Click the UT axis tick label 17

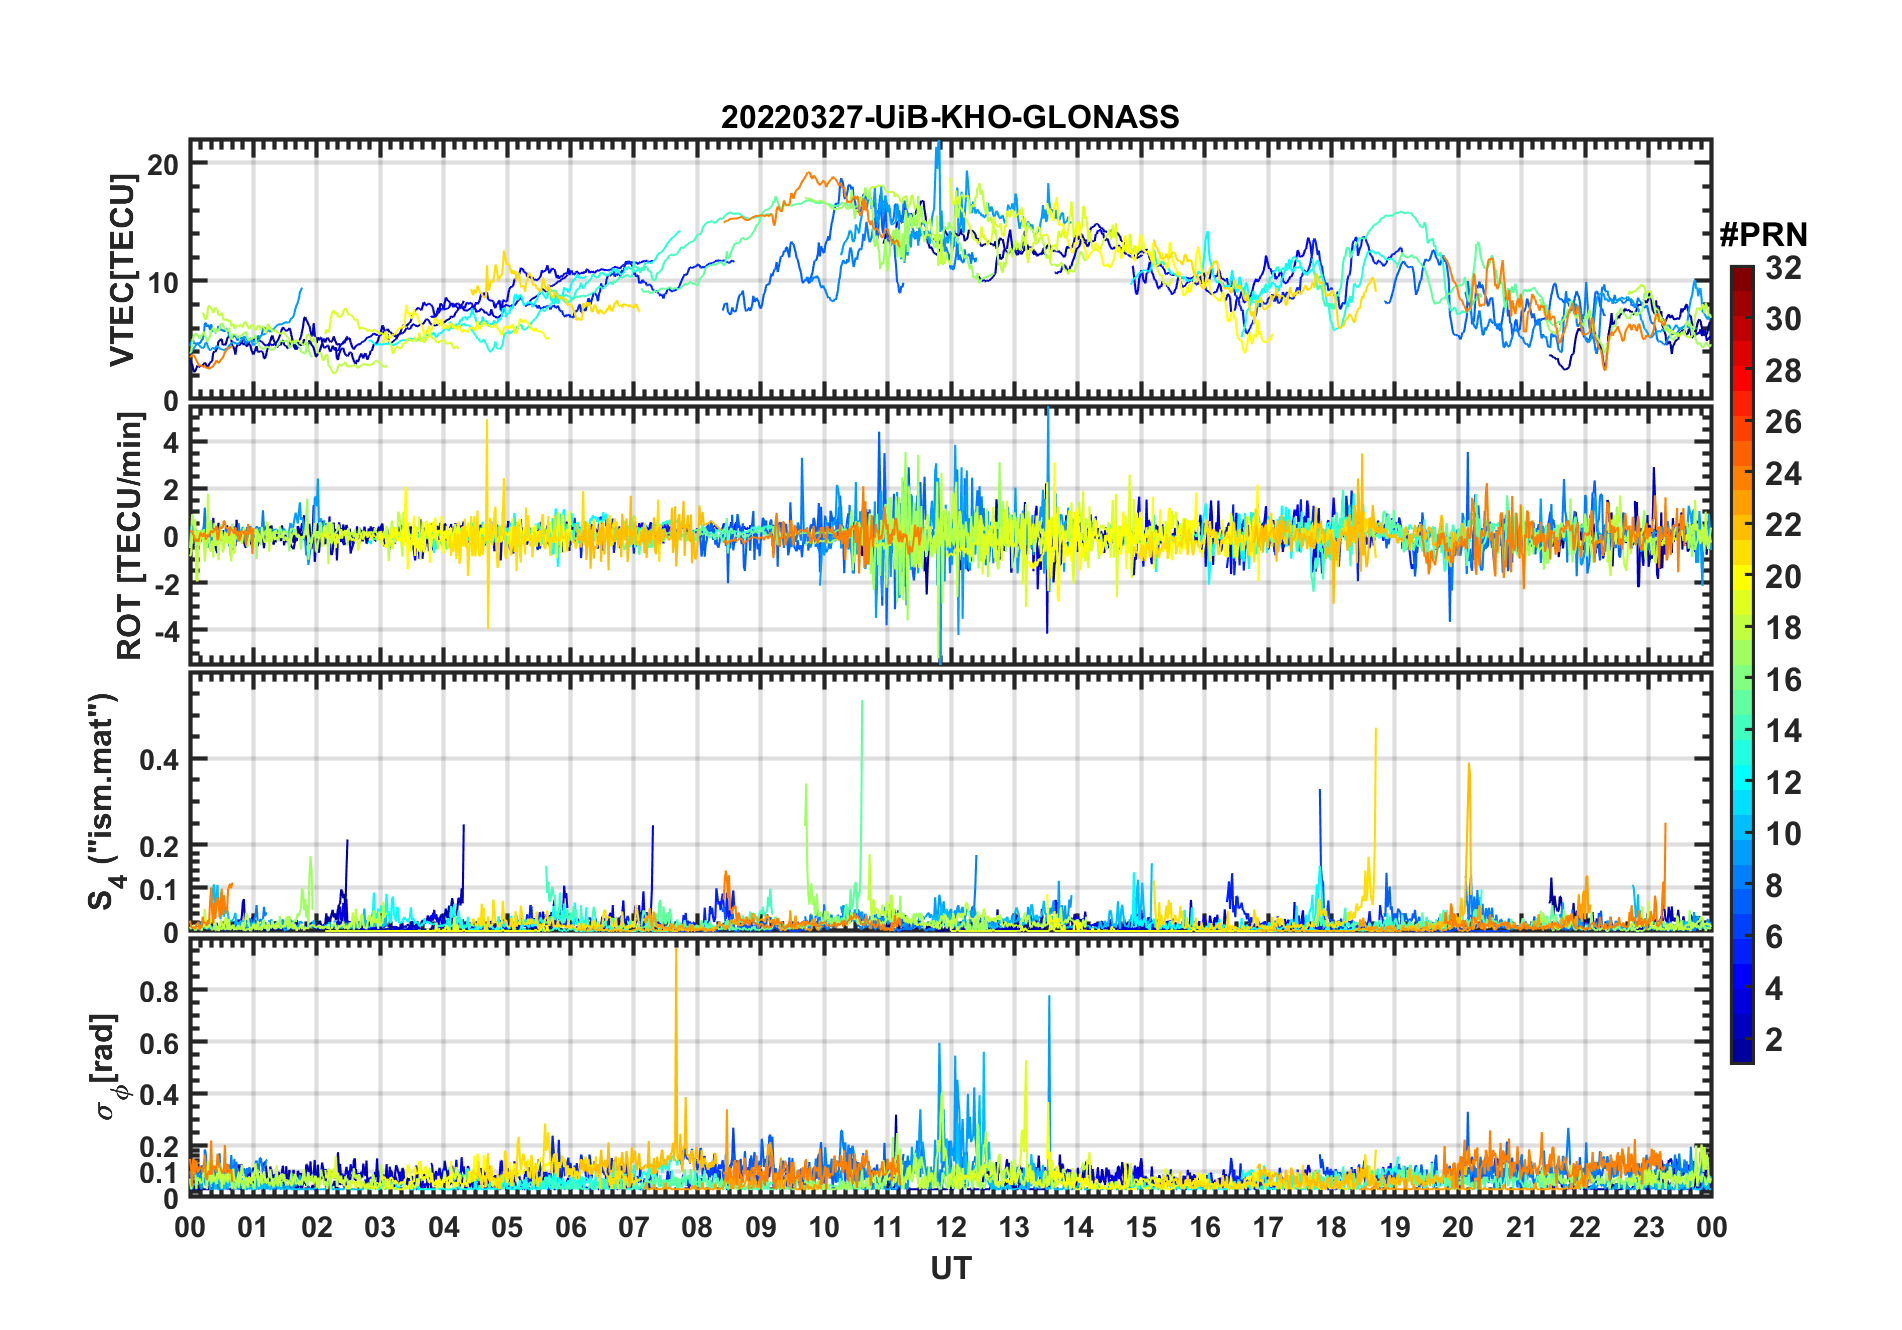click(x=1268, y=1227)
